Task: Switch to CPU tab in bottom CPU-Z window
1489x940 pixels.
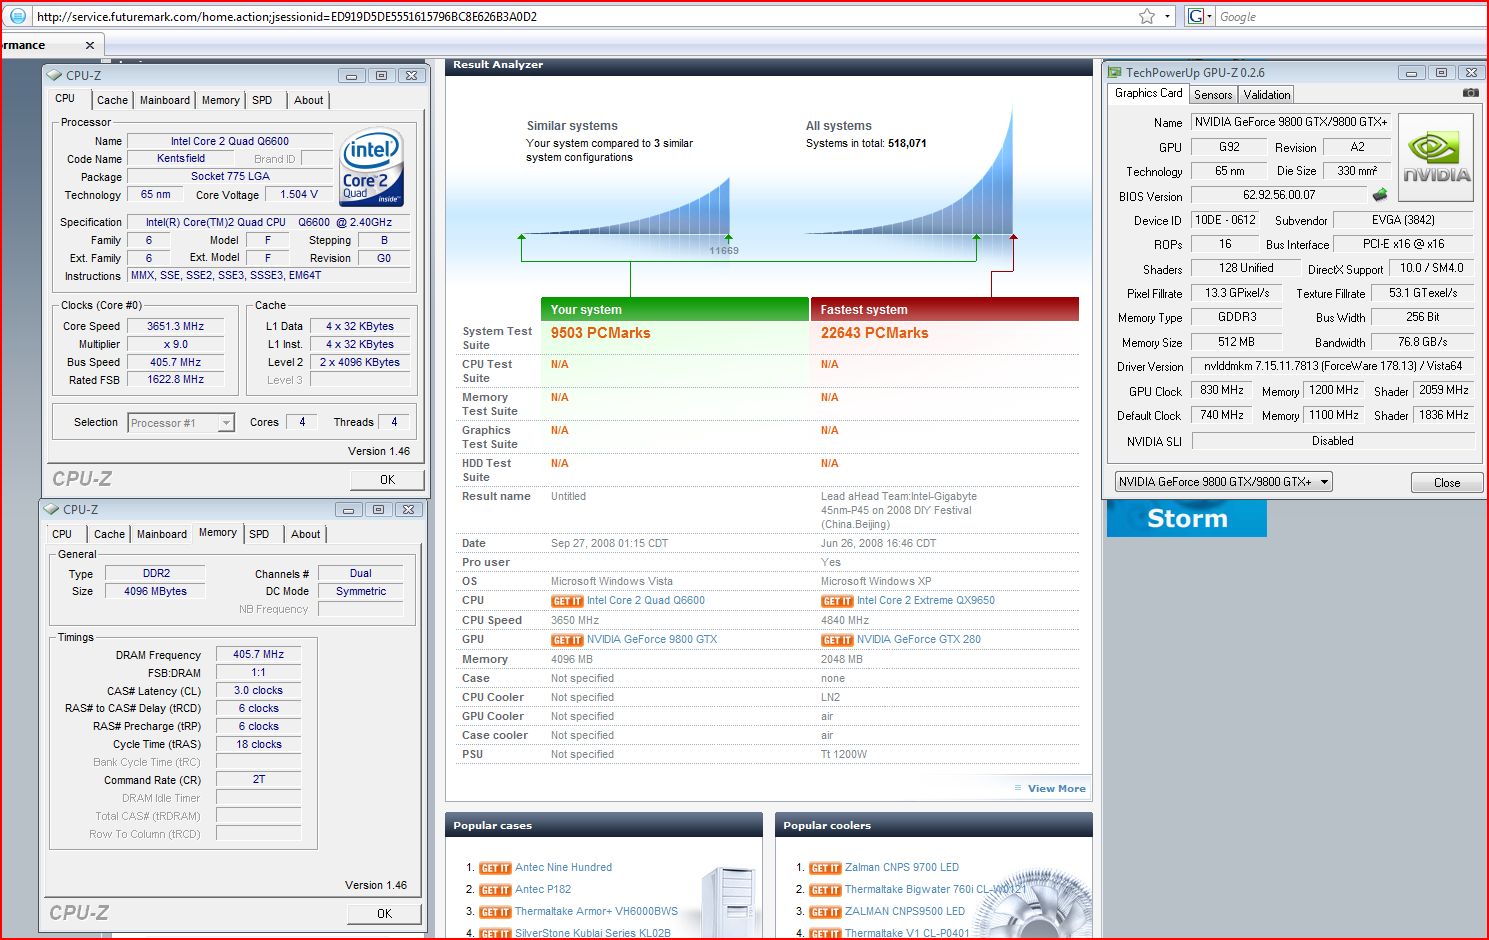Action: coord(62,534)
